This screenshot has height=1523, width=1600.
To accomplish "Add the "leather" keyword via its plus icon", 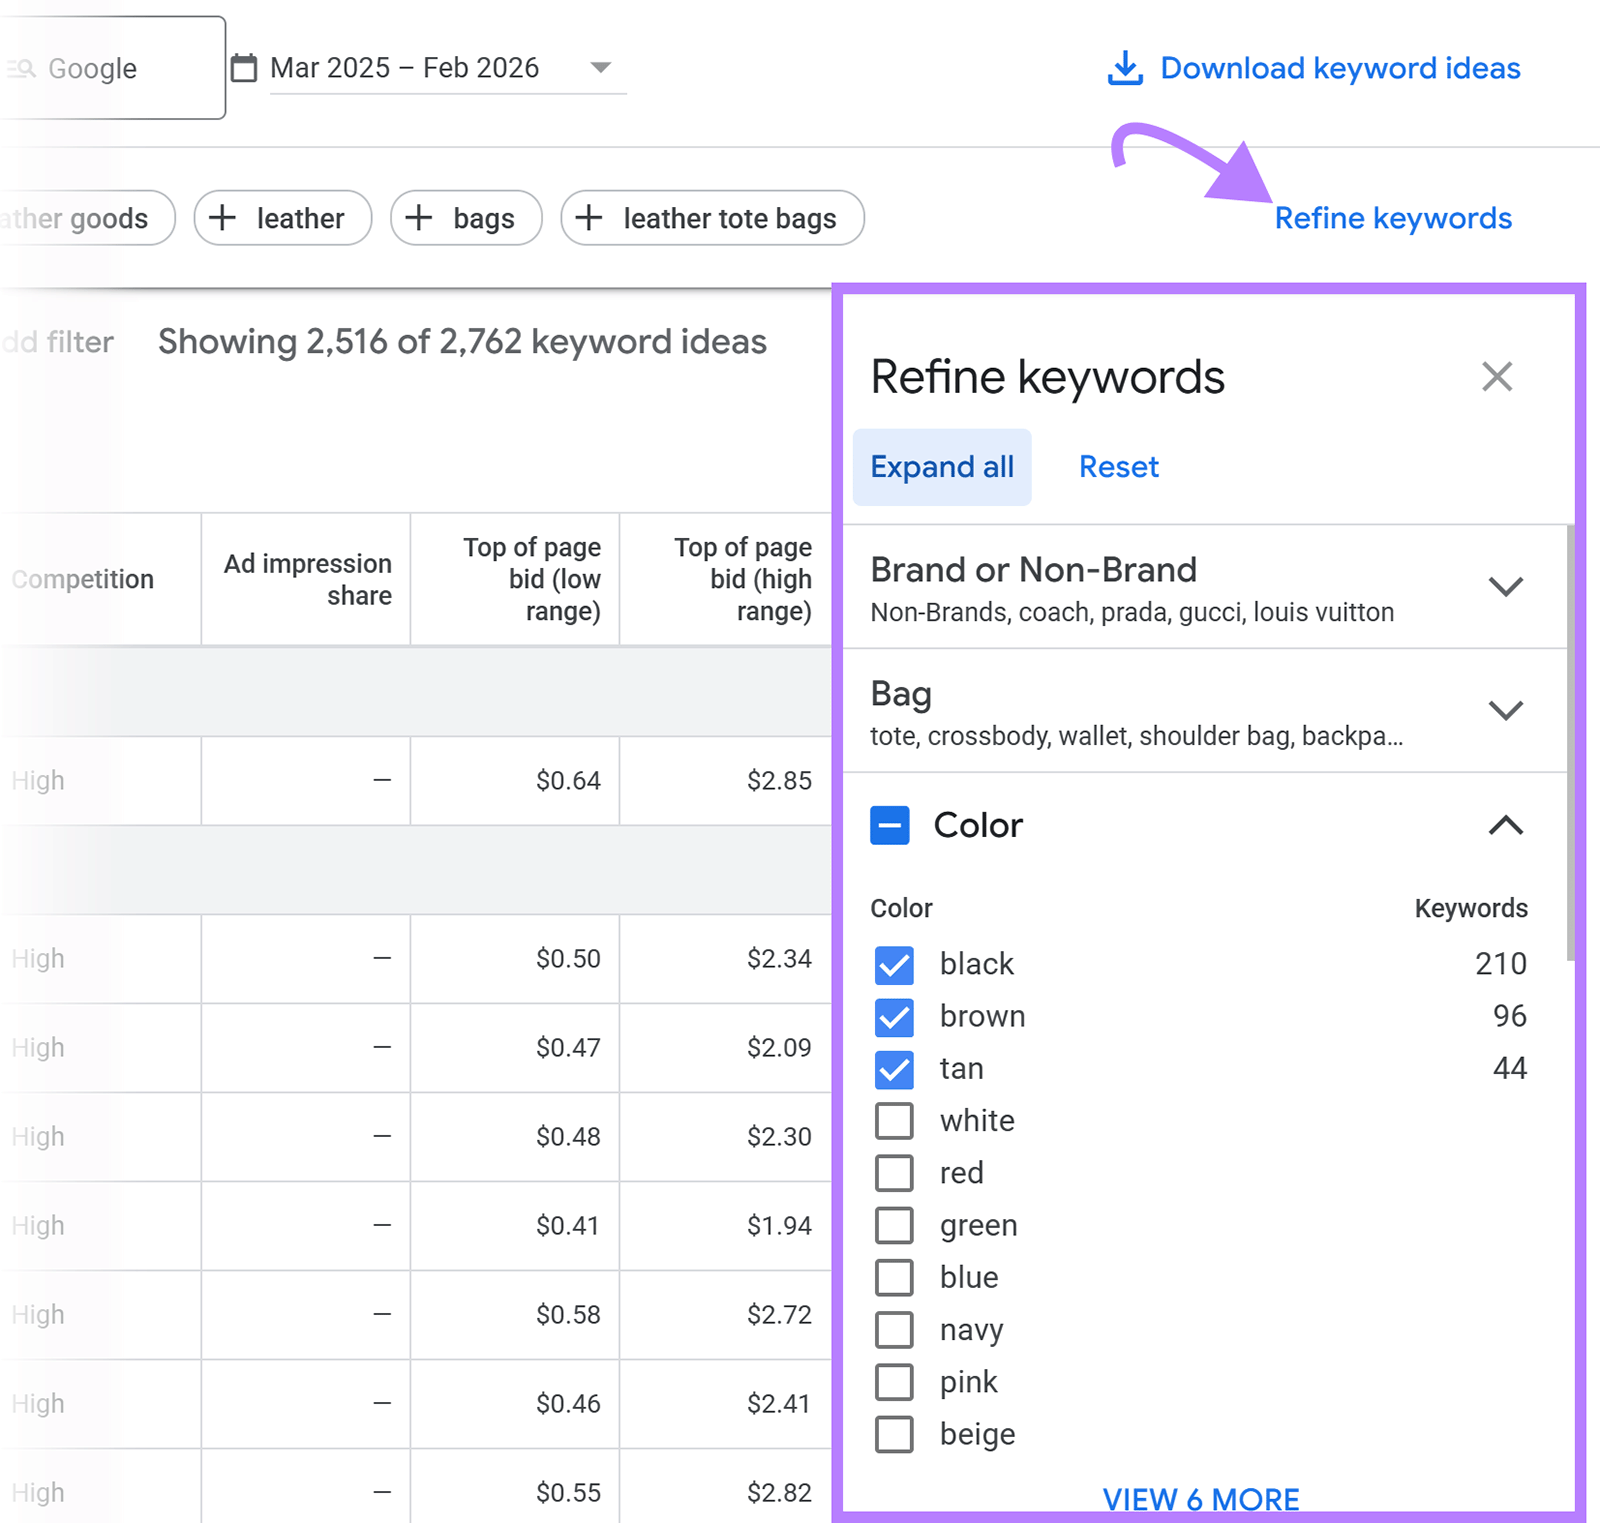I will pyautogui.click(x=222, y=218).
